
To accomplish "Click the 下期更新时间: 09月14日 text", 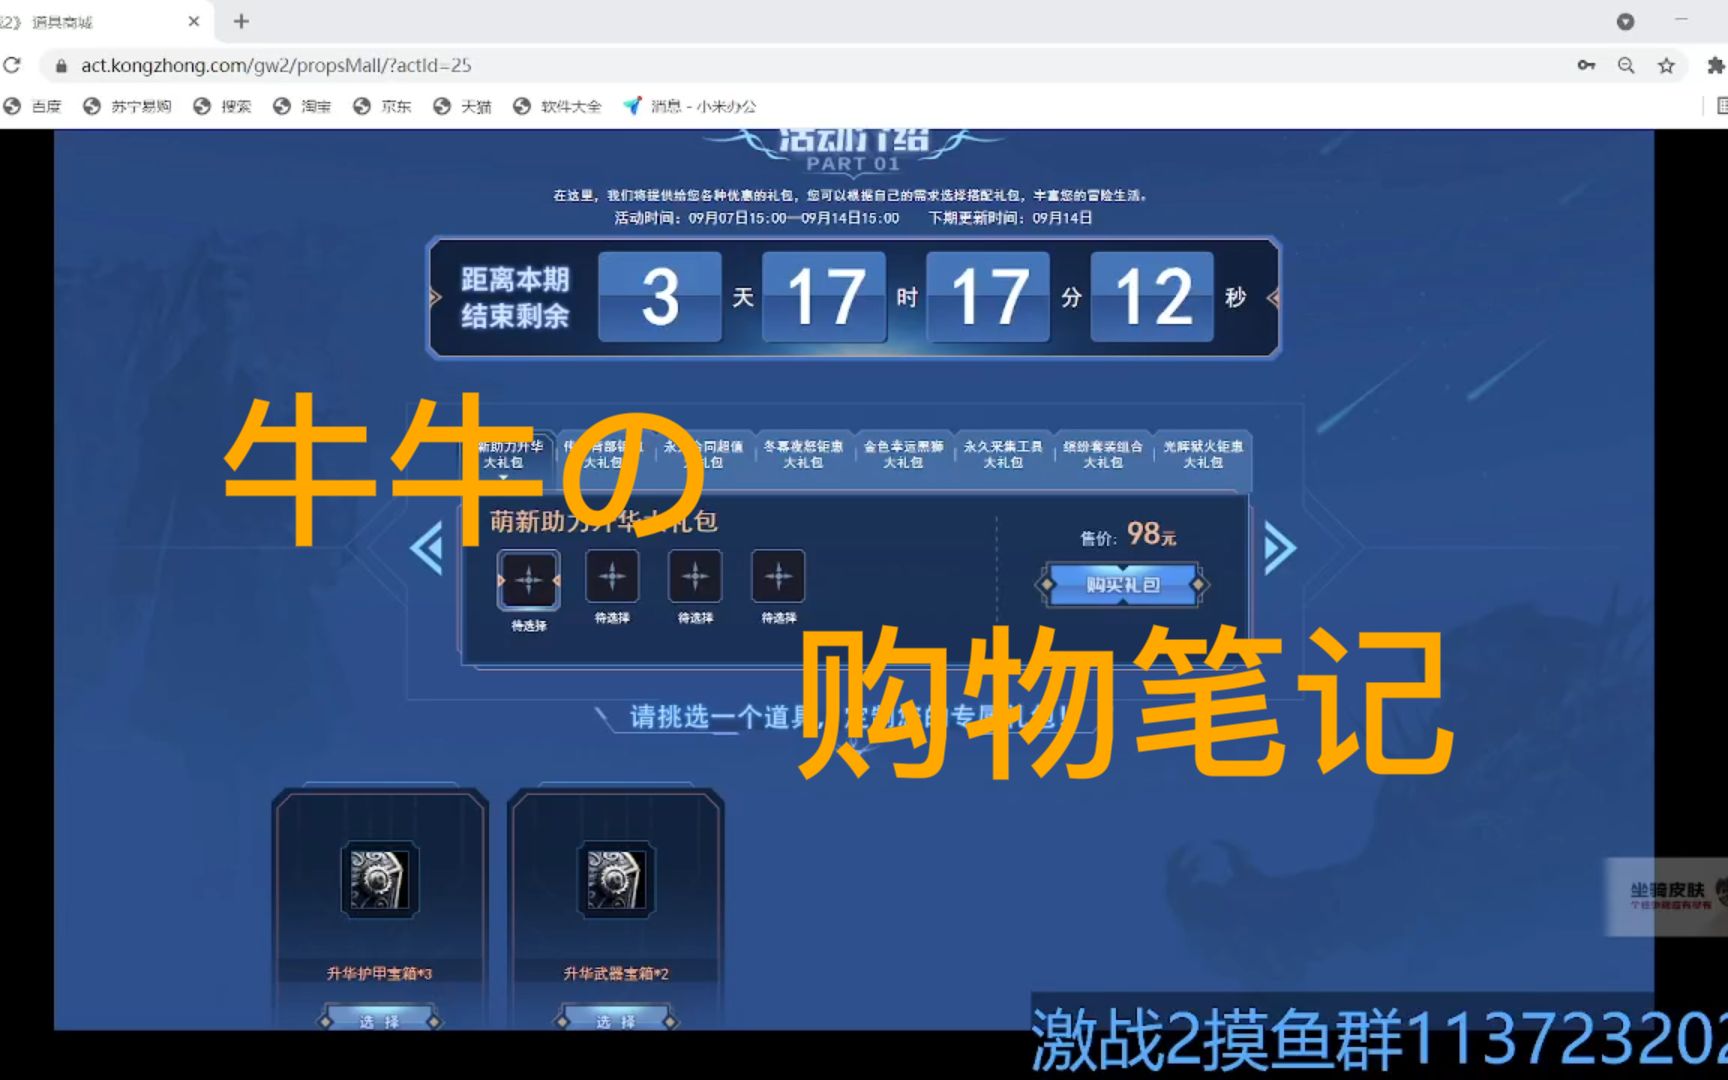I will pos(1010,218).
